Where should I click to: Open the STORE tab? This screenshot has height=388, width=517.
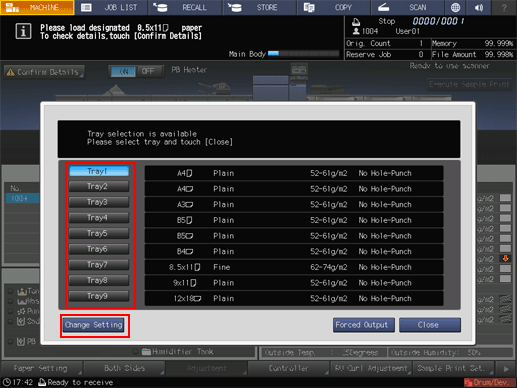click(x=259, y=7)
